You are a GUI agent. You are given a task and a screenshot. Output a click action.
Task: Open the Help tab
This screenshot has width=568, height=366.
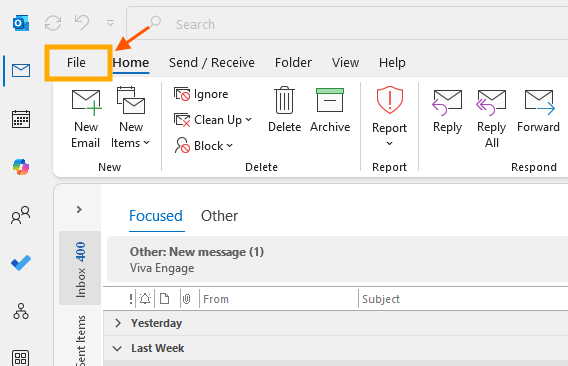[392, 63]
